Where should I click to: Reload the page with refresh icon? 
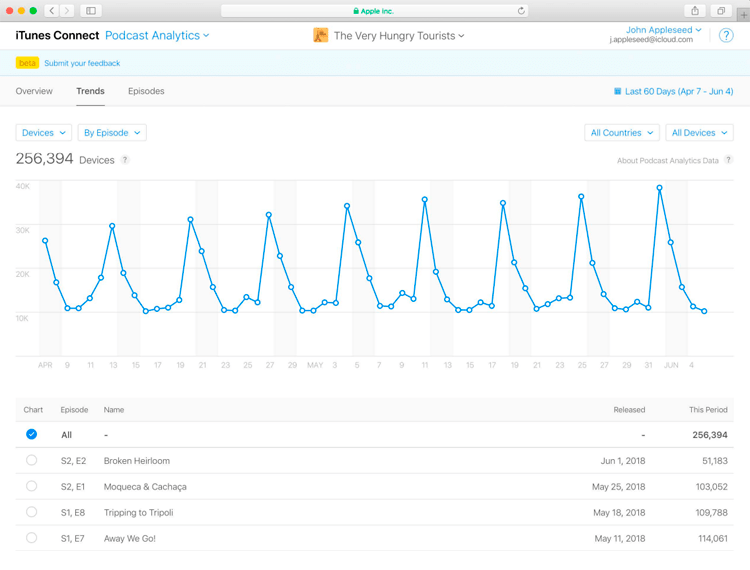coord(521,11)
